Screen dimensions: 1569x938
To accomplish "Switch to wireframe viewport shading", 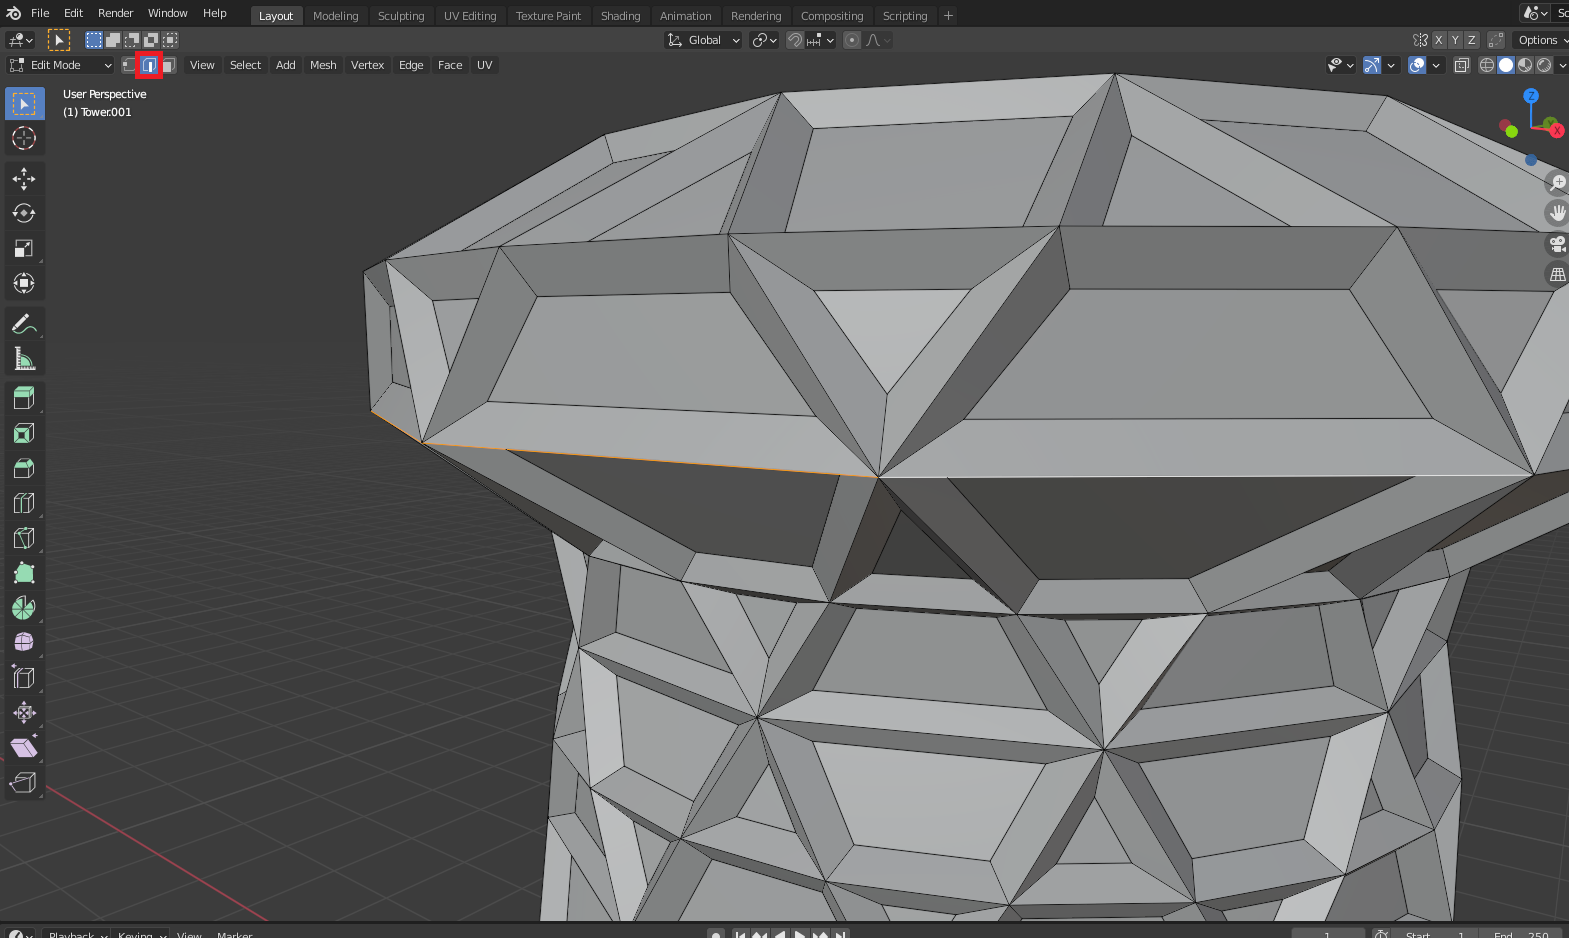I will tap(1487, 65).
